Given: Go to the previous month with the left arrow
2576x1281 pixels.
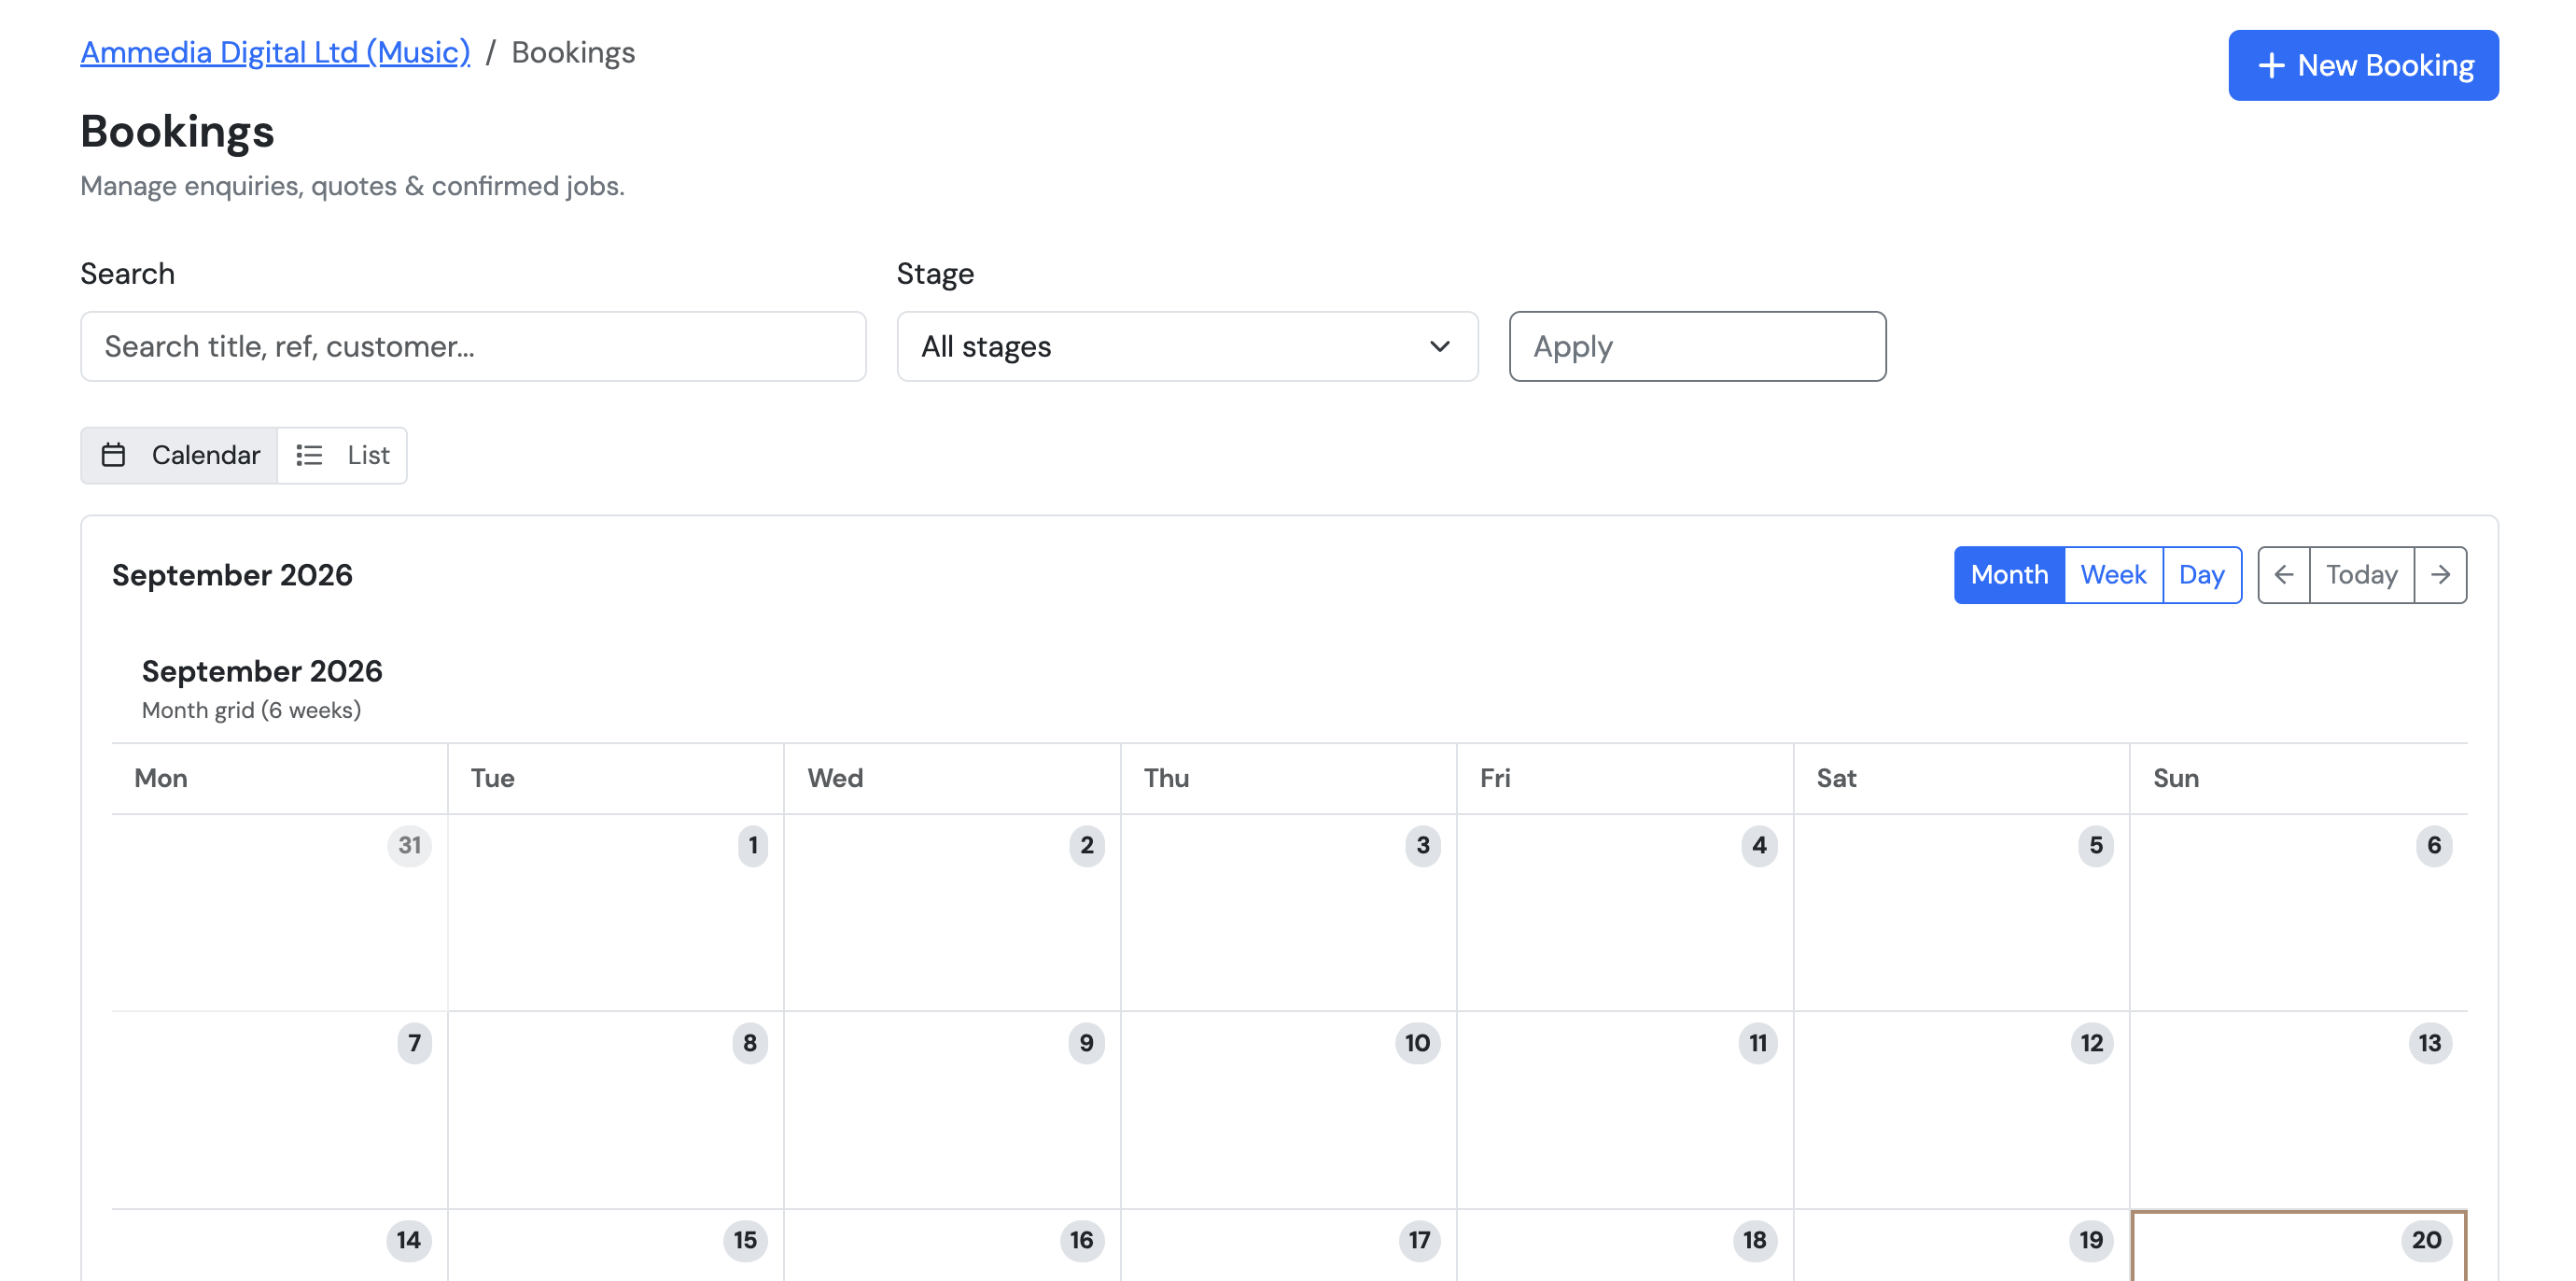Looking at the screenshot, I should click(x=2283, y=574).
